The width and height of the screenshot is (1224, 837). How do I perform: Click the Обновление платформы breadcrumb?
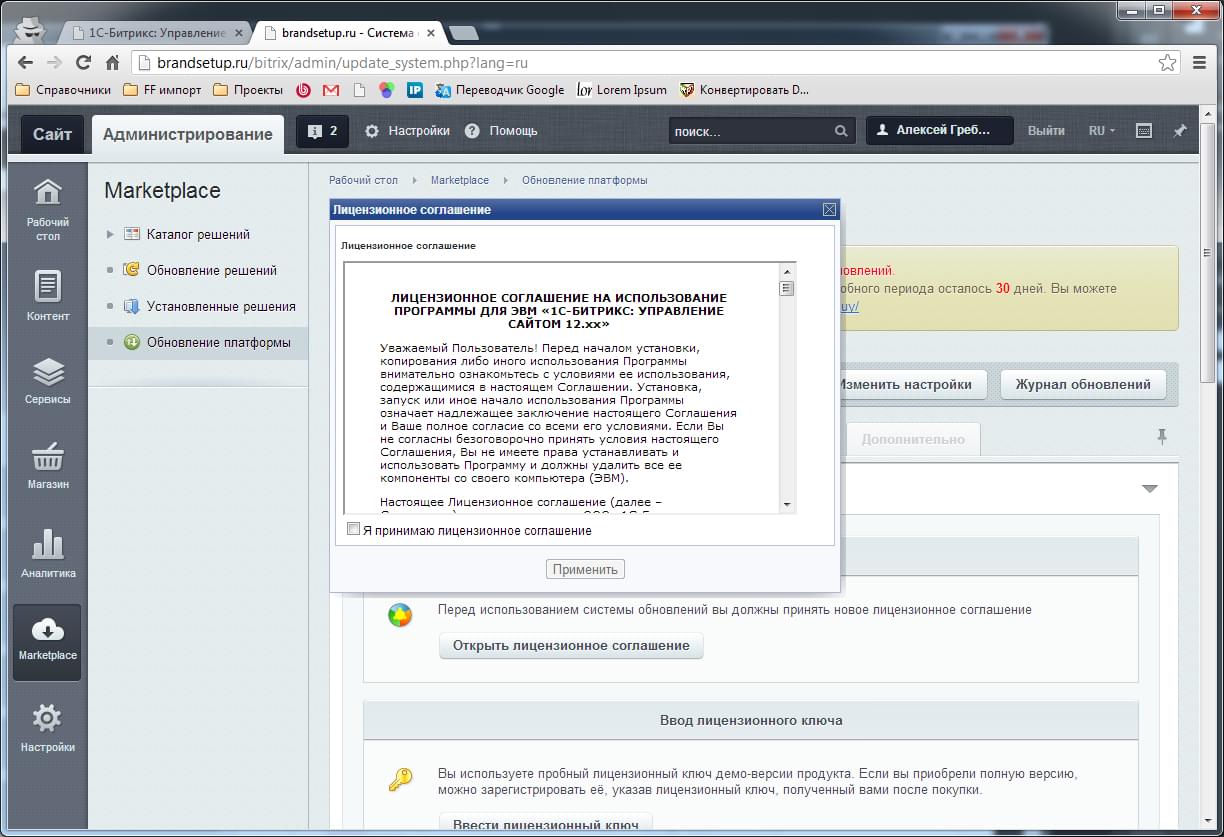[585, 180]
